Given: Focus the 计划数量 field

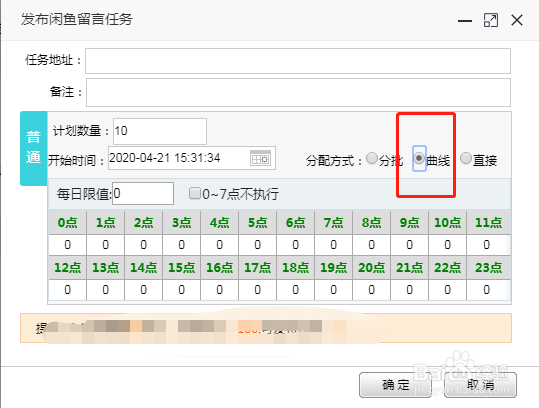Looking at the screenshot, I should tap(160, 131).
